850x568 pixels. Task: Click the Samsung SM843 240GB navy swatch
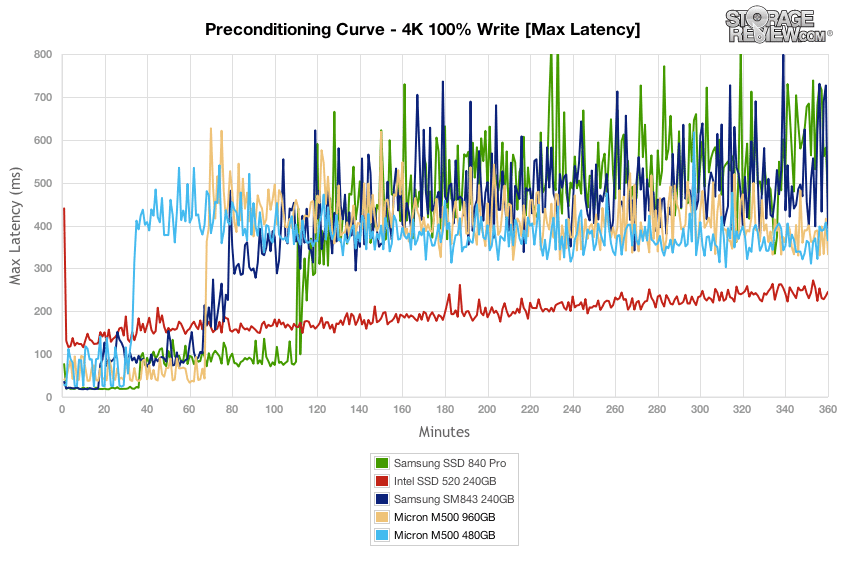coord(382,499)
